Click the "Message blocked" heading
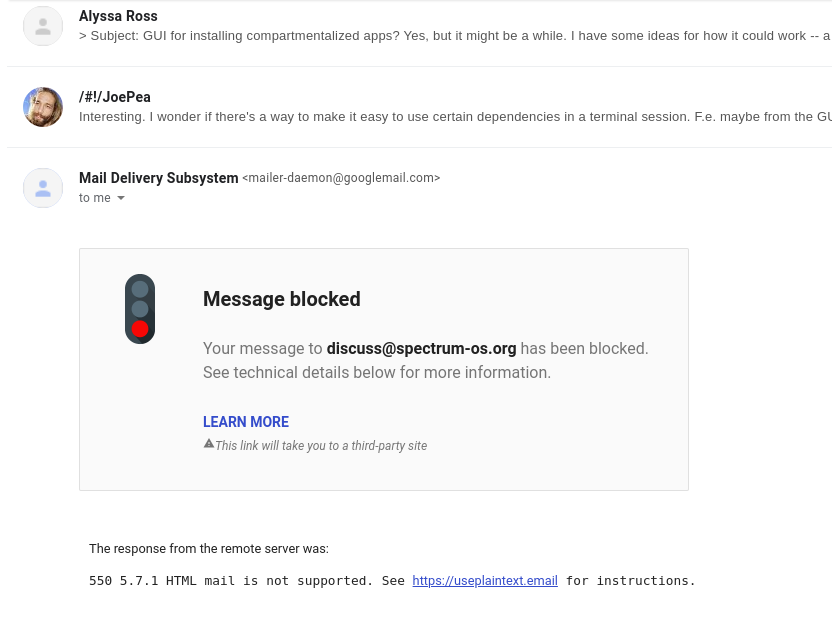The width and height of the screenshot is (832, 634). [282, 299]
